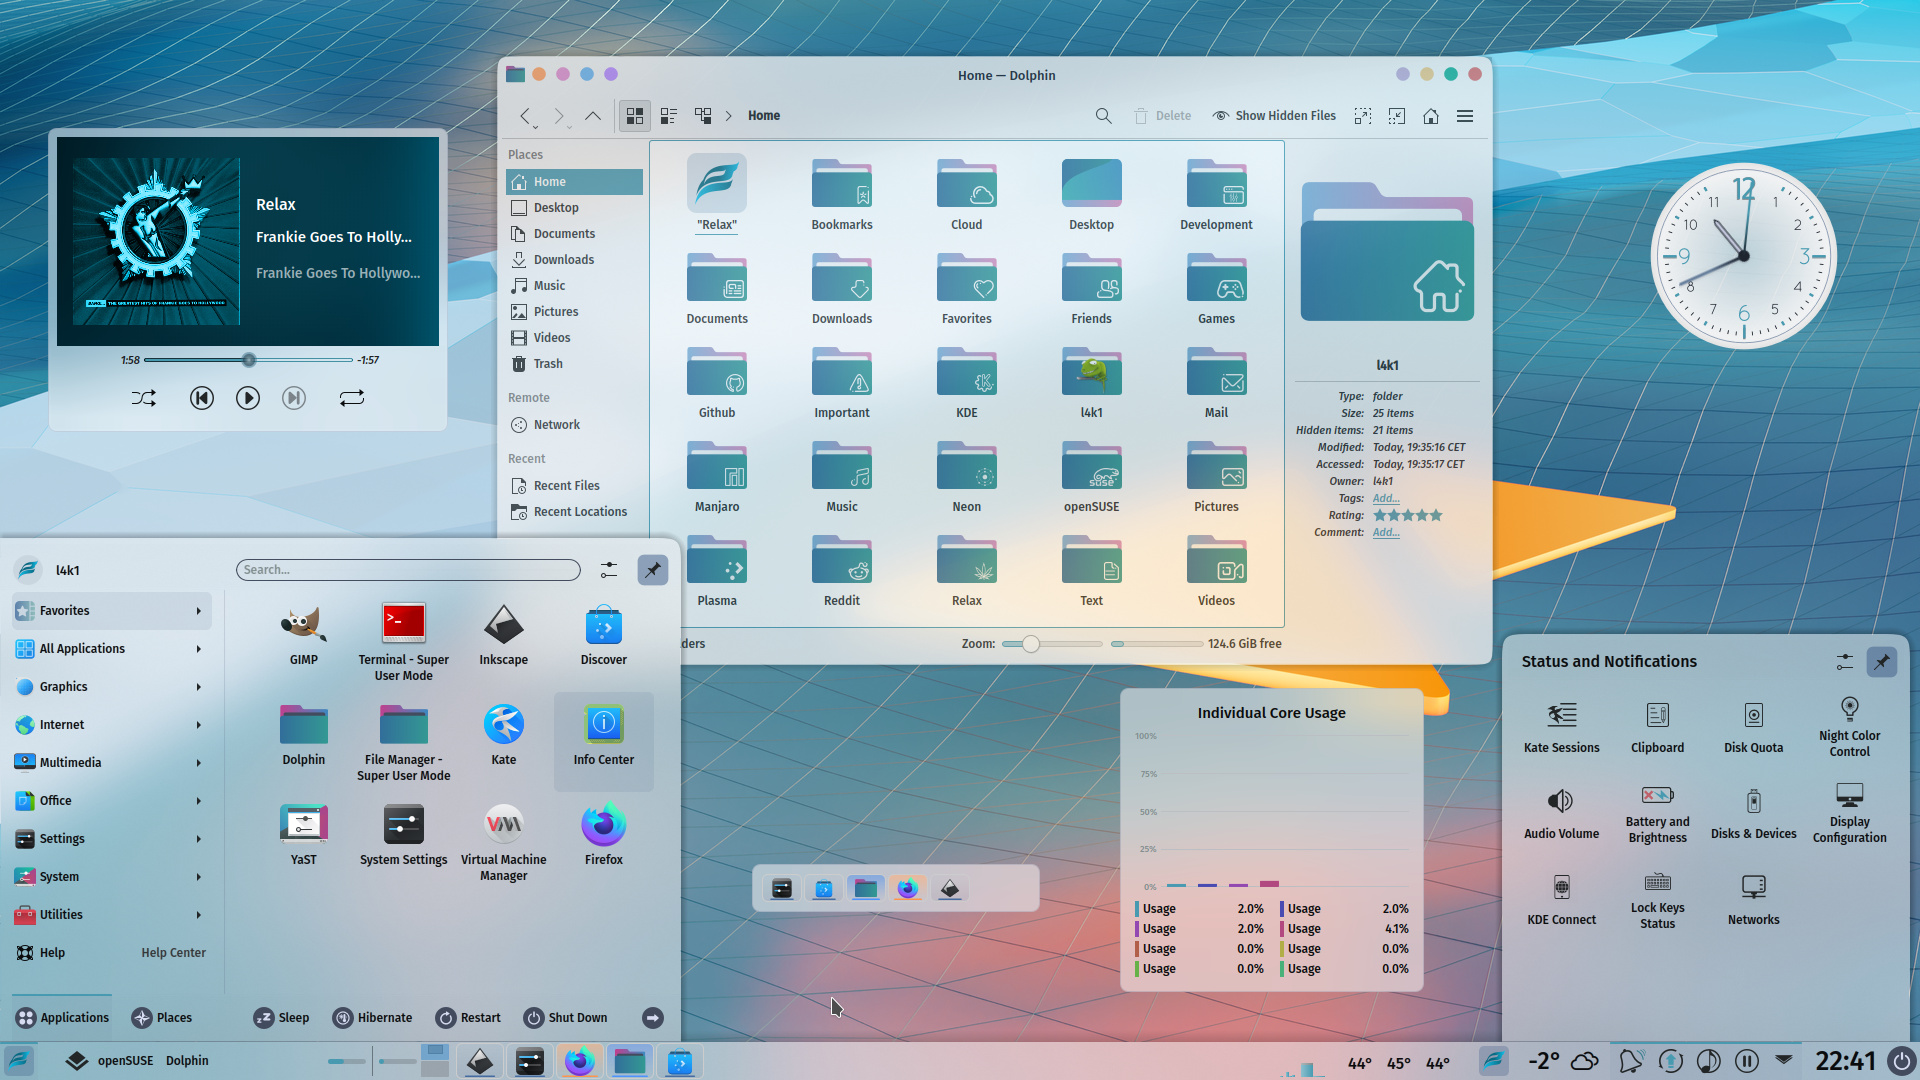Click Add link next to Tags
This screenshot has width=1920, height=1080.
(1386, 498)
